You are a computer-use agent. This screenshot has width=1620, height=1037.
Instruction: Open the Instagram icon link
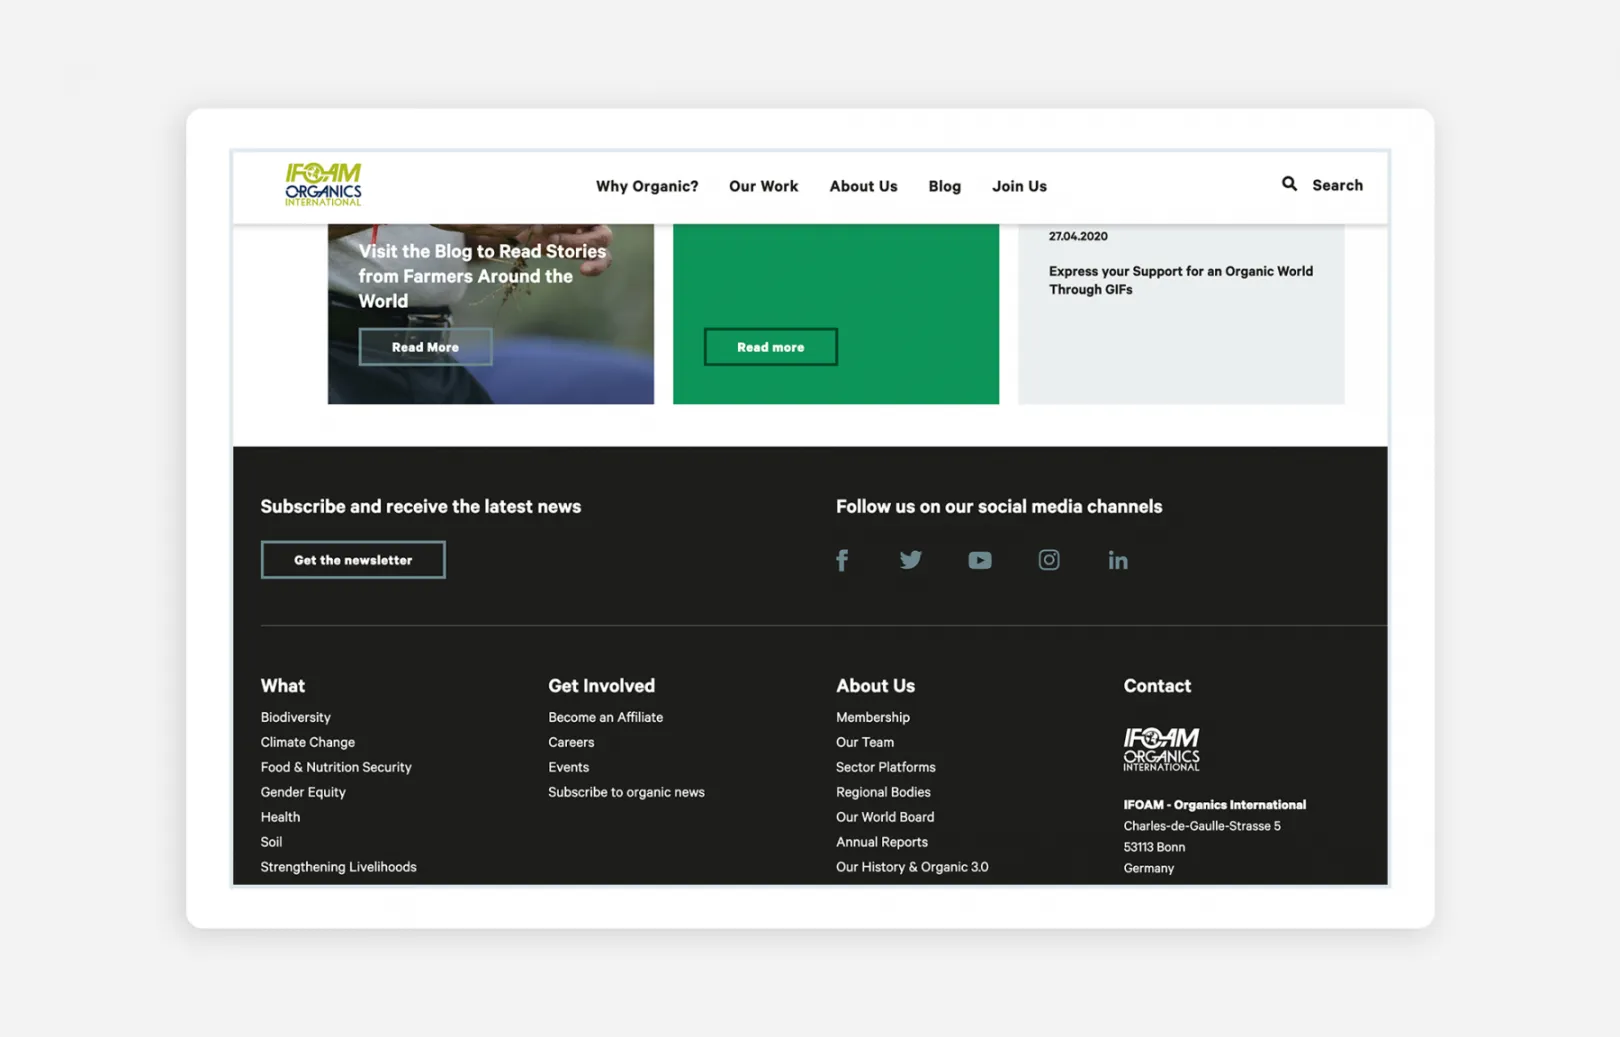coord(1048,560)
